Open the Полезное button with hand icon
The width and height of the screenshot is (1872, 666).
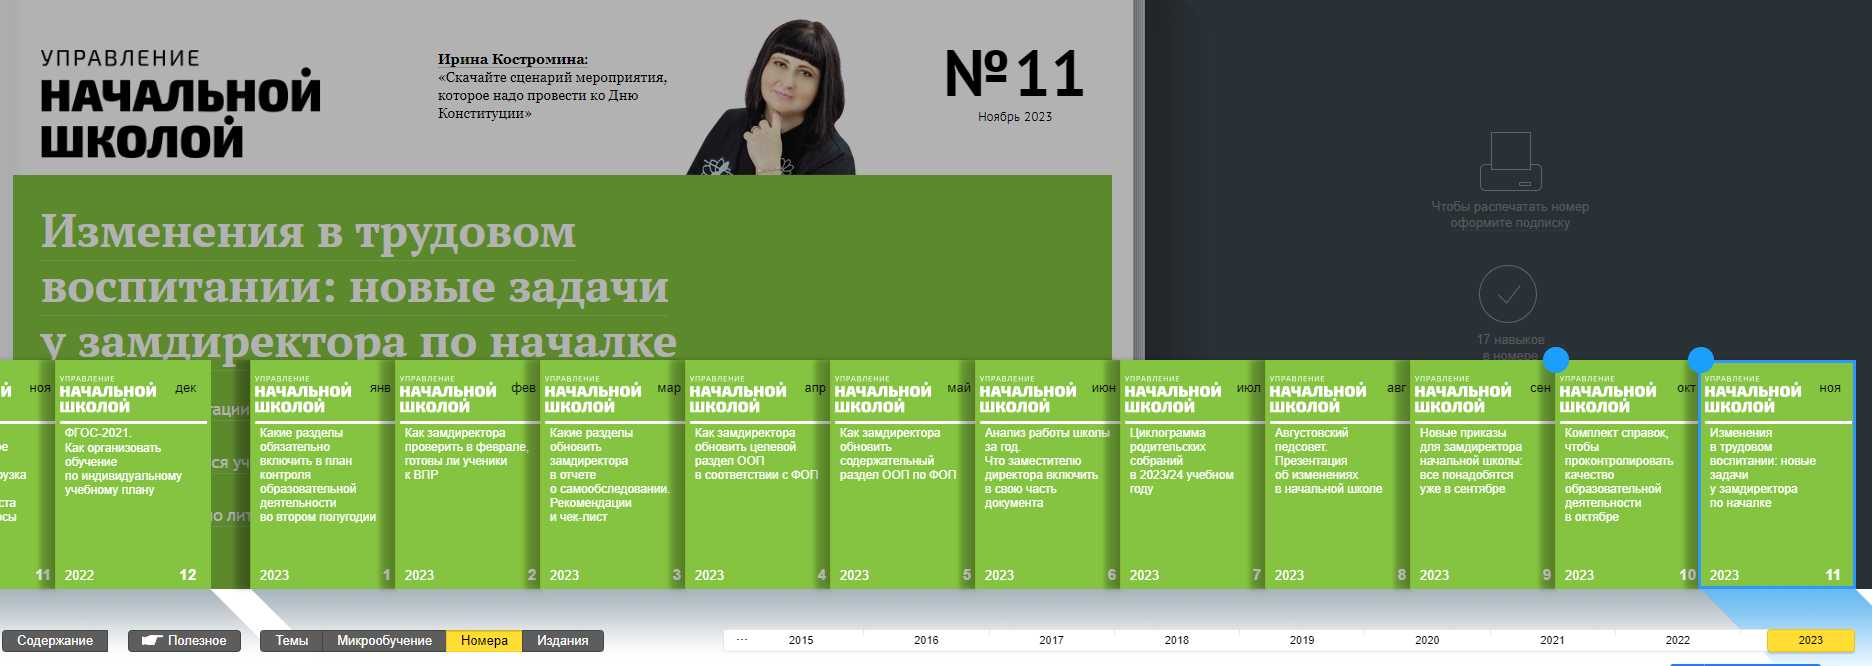click(184, 641)
